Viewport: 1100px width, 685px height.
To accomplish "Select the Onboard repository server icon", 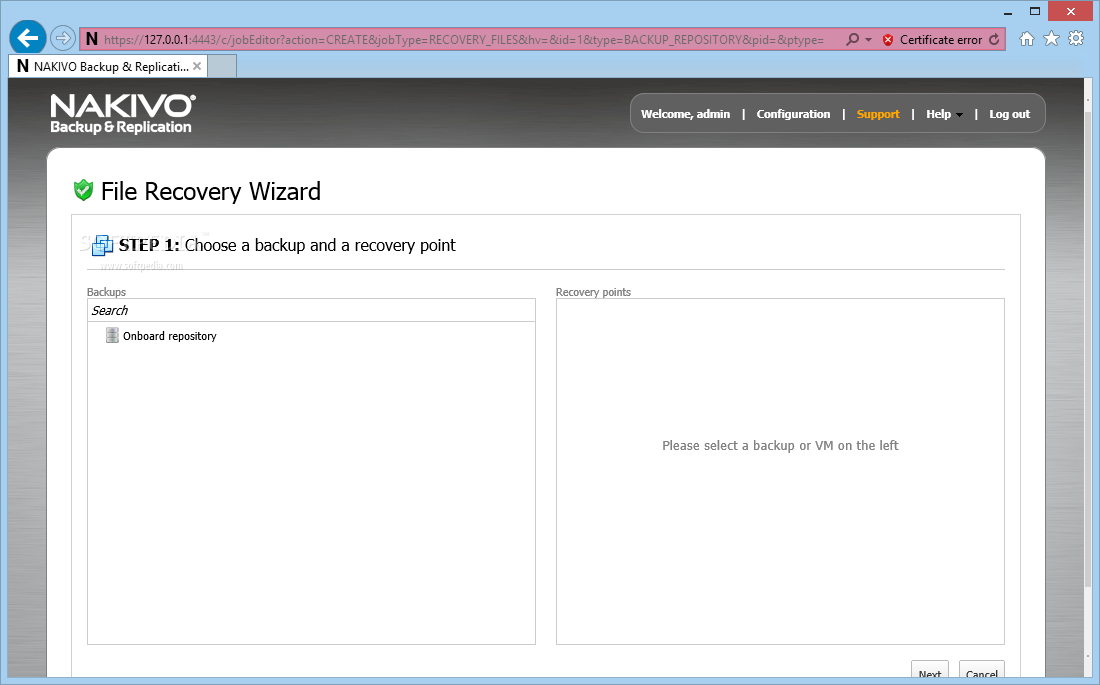I will pos(112,335).
